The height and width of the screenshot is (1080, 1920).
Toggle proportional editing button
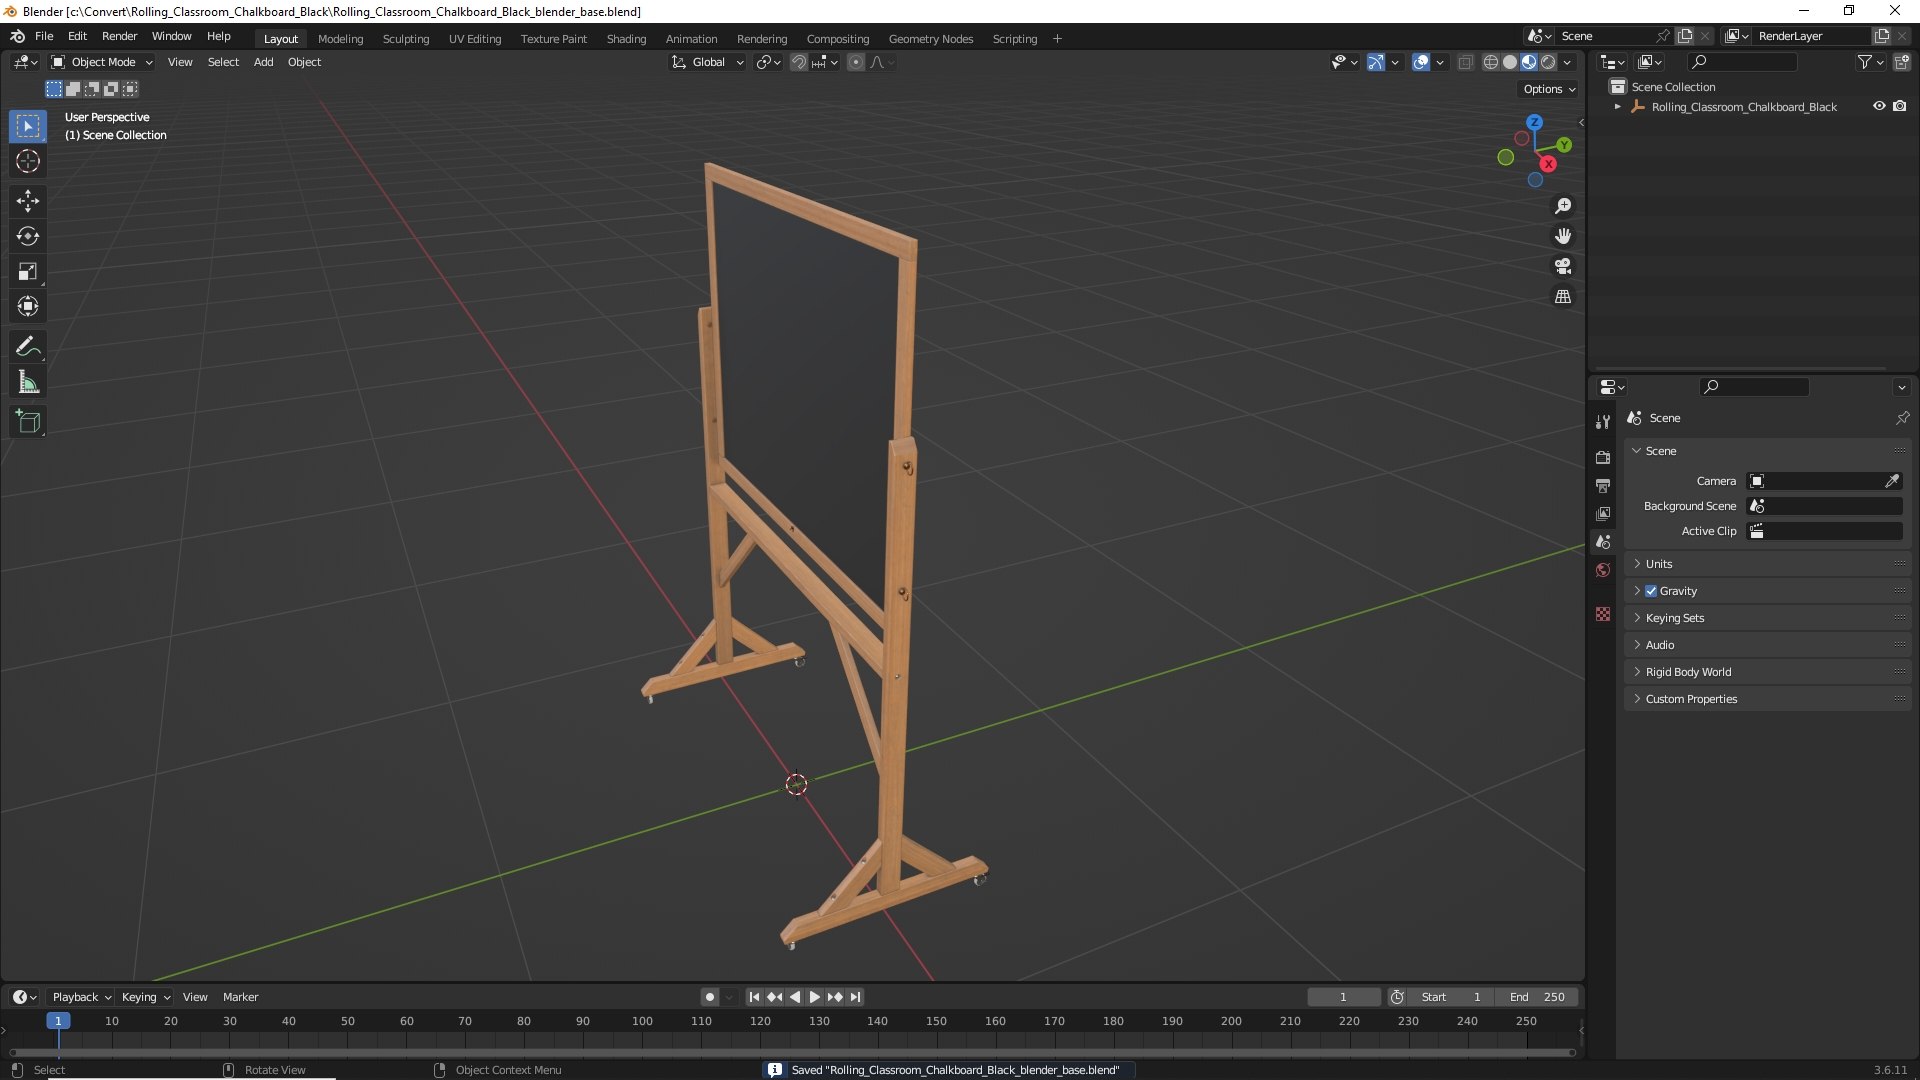coord(856,62)
